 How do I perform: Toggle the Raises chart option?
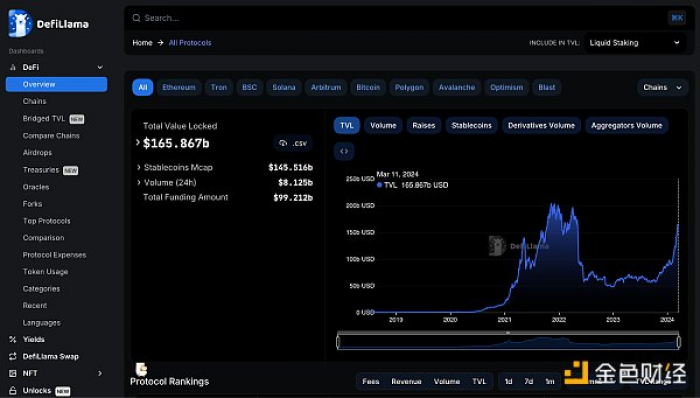click(x=424, y=126)
